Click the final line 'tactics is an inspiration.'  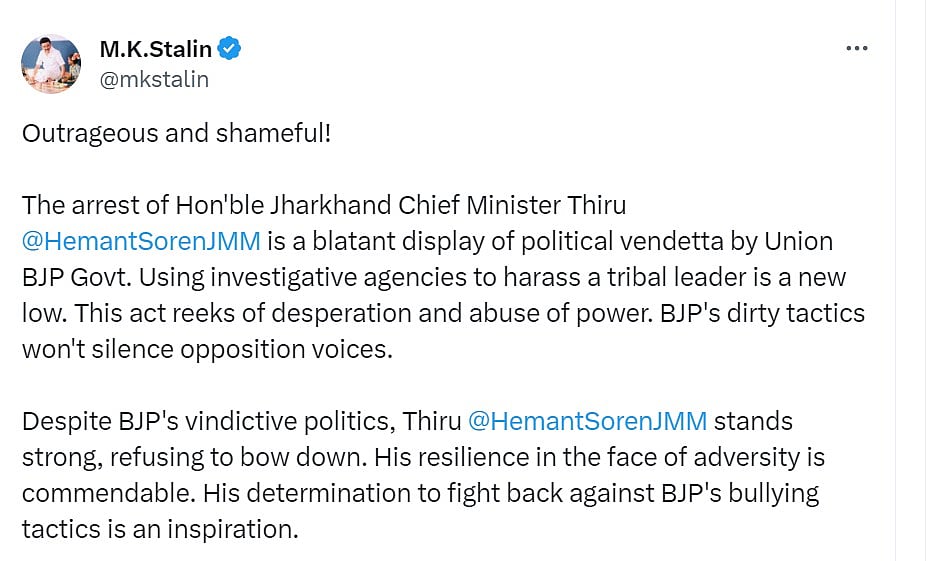(x=160, y=529)
